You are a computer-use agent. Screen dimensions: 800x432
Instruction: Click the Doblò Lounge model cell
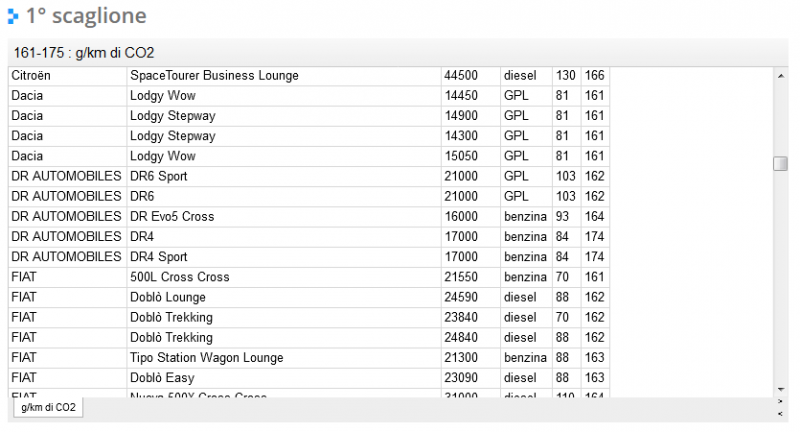point(168,297)
